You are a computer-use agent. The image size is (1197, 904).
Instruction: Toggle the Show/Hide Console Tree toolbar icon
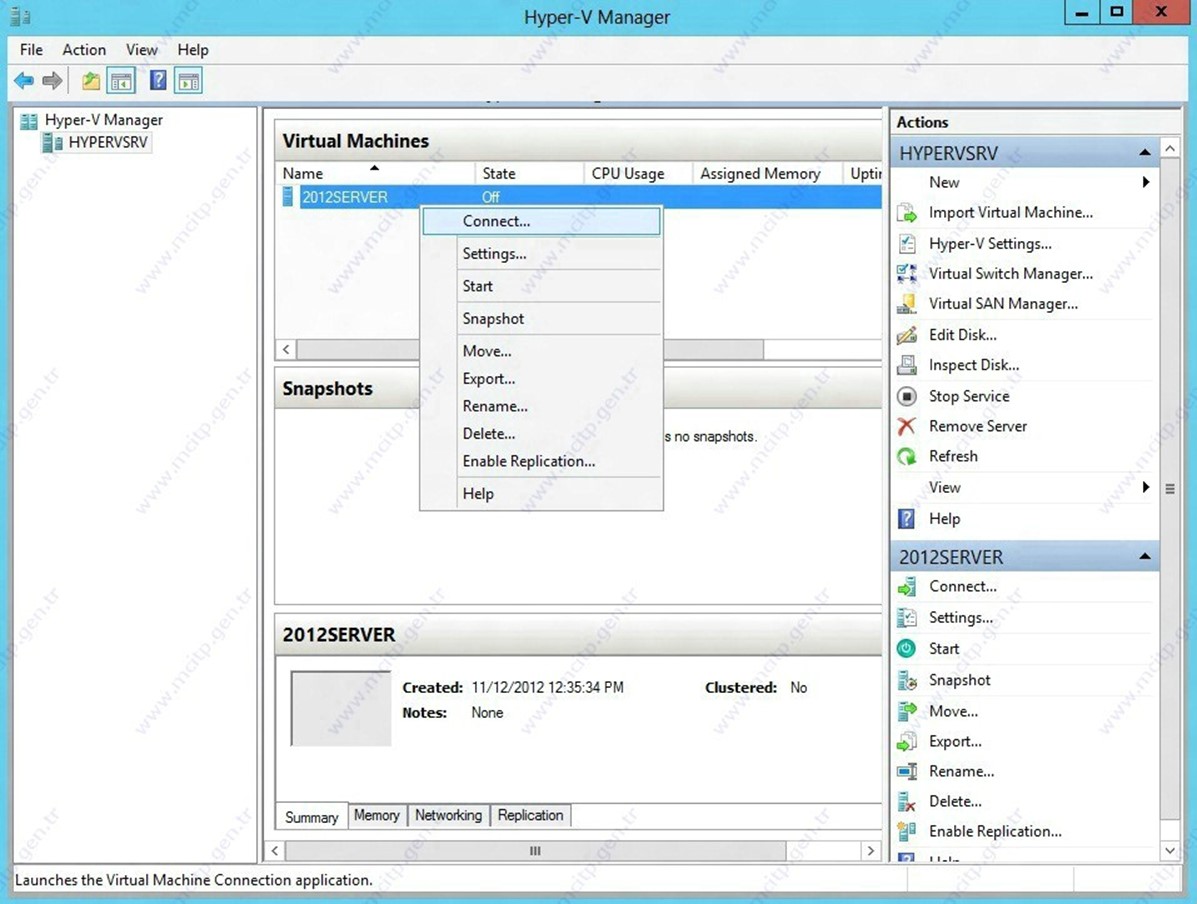coord(121,80)
